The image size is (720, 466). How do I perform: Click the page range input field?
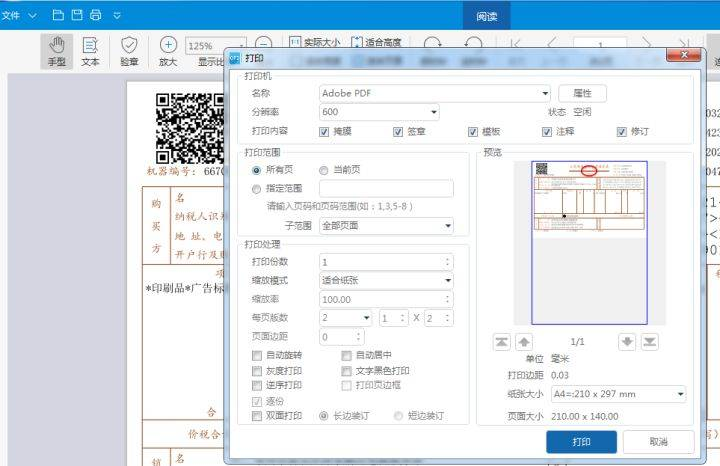click(x=386, y=189)
